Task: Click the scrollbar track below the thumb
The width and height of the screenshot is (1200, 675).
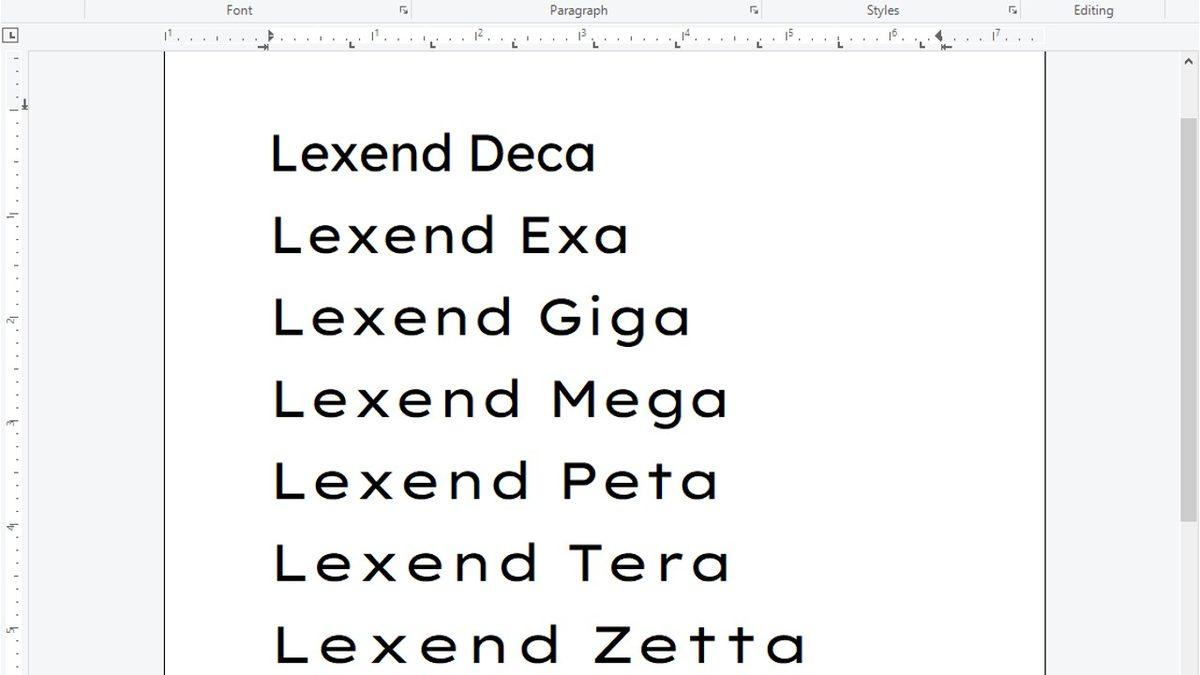Action: (1188, 600)
